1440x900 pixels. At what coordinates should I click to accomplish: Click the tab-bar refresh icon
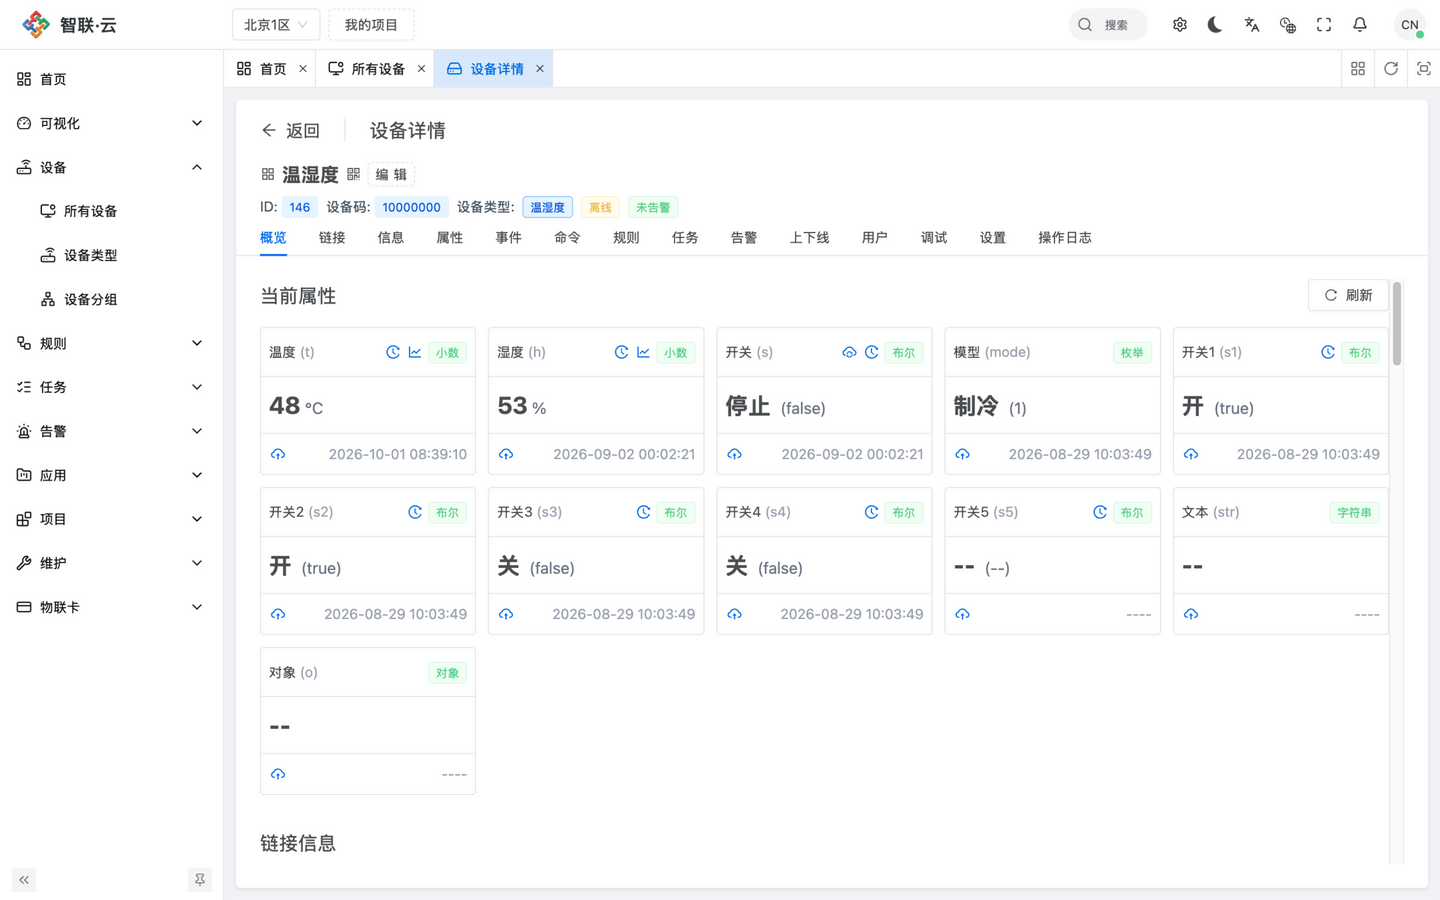tap(1391, 69)
